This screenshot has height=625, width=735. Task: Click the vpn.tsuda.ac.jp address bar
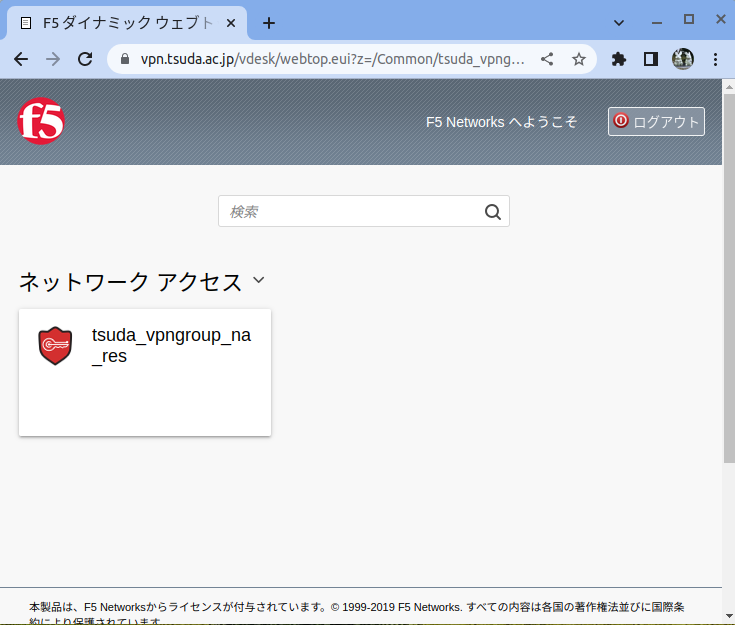pyautogui.click(x=330, y=59)
